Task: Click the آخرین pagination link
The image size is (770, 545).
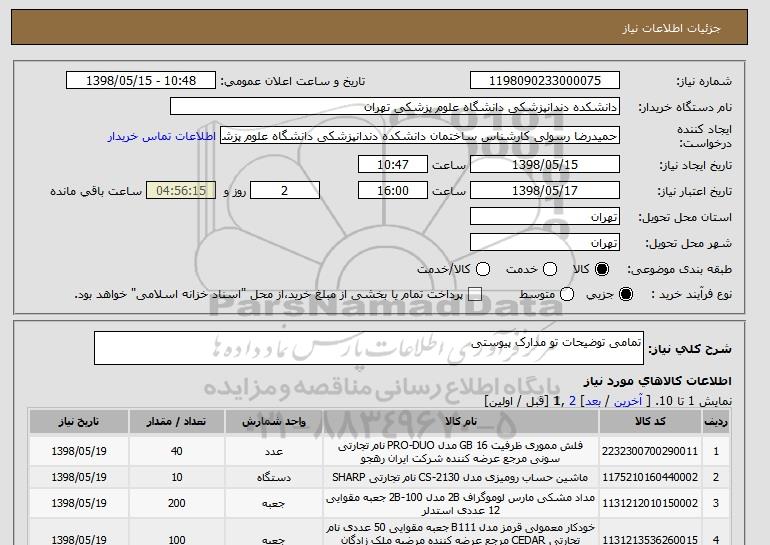Action: coord(628,401)
